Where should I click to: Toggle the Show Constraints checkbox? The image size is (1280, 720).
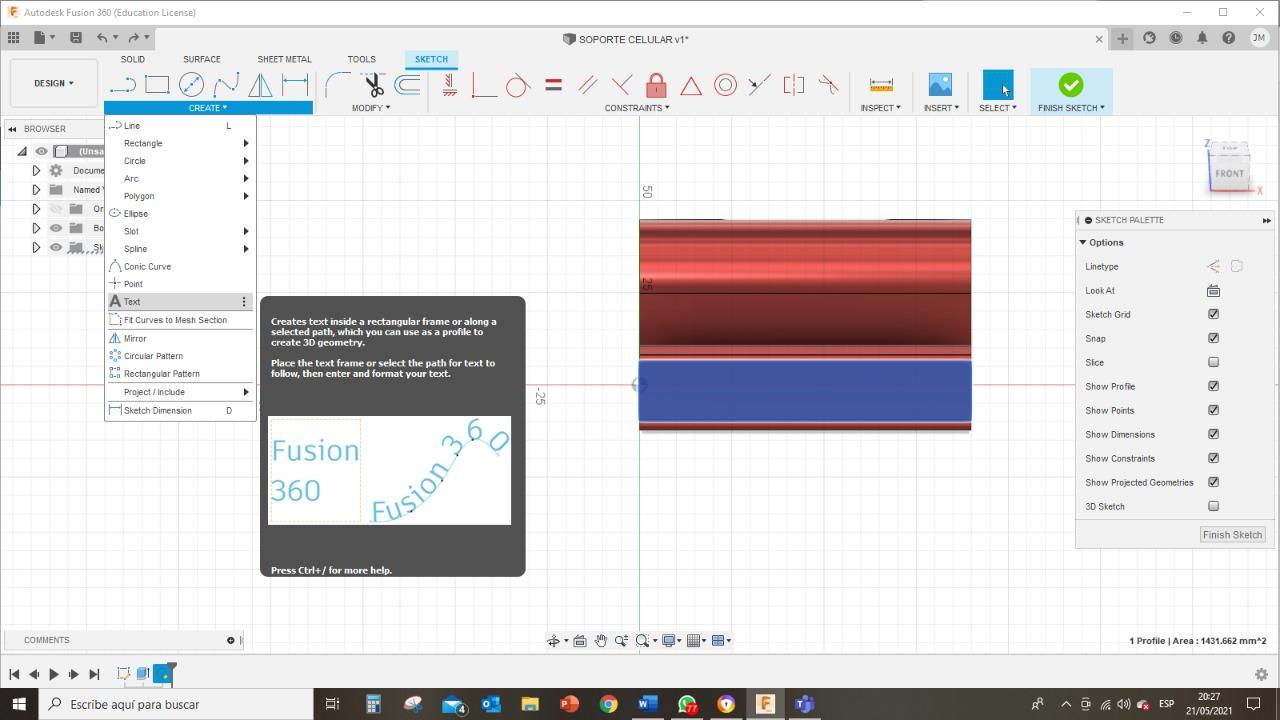1213,458
